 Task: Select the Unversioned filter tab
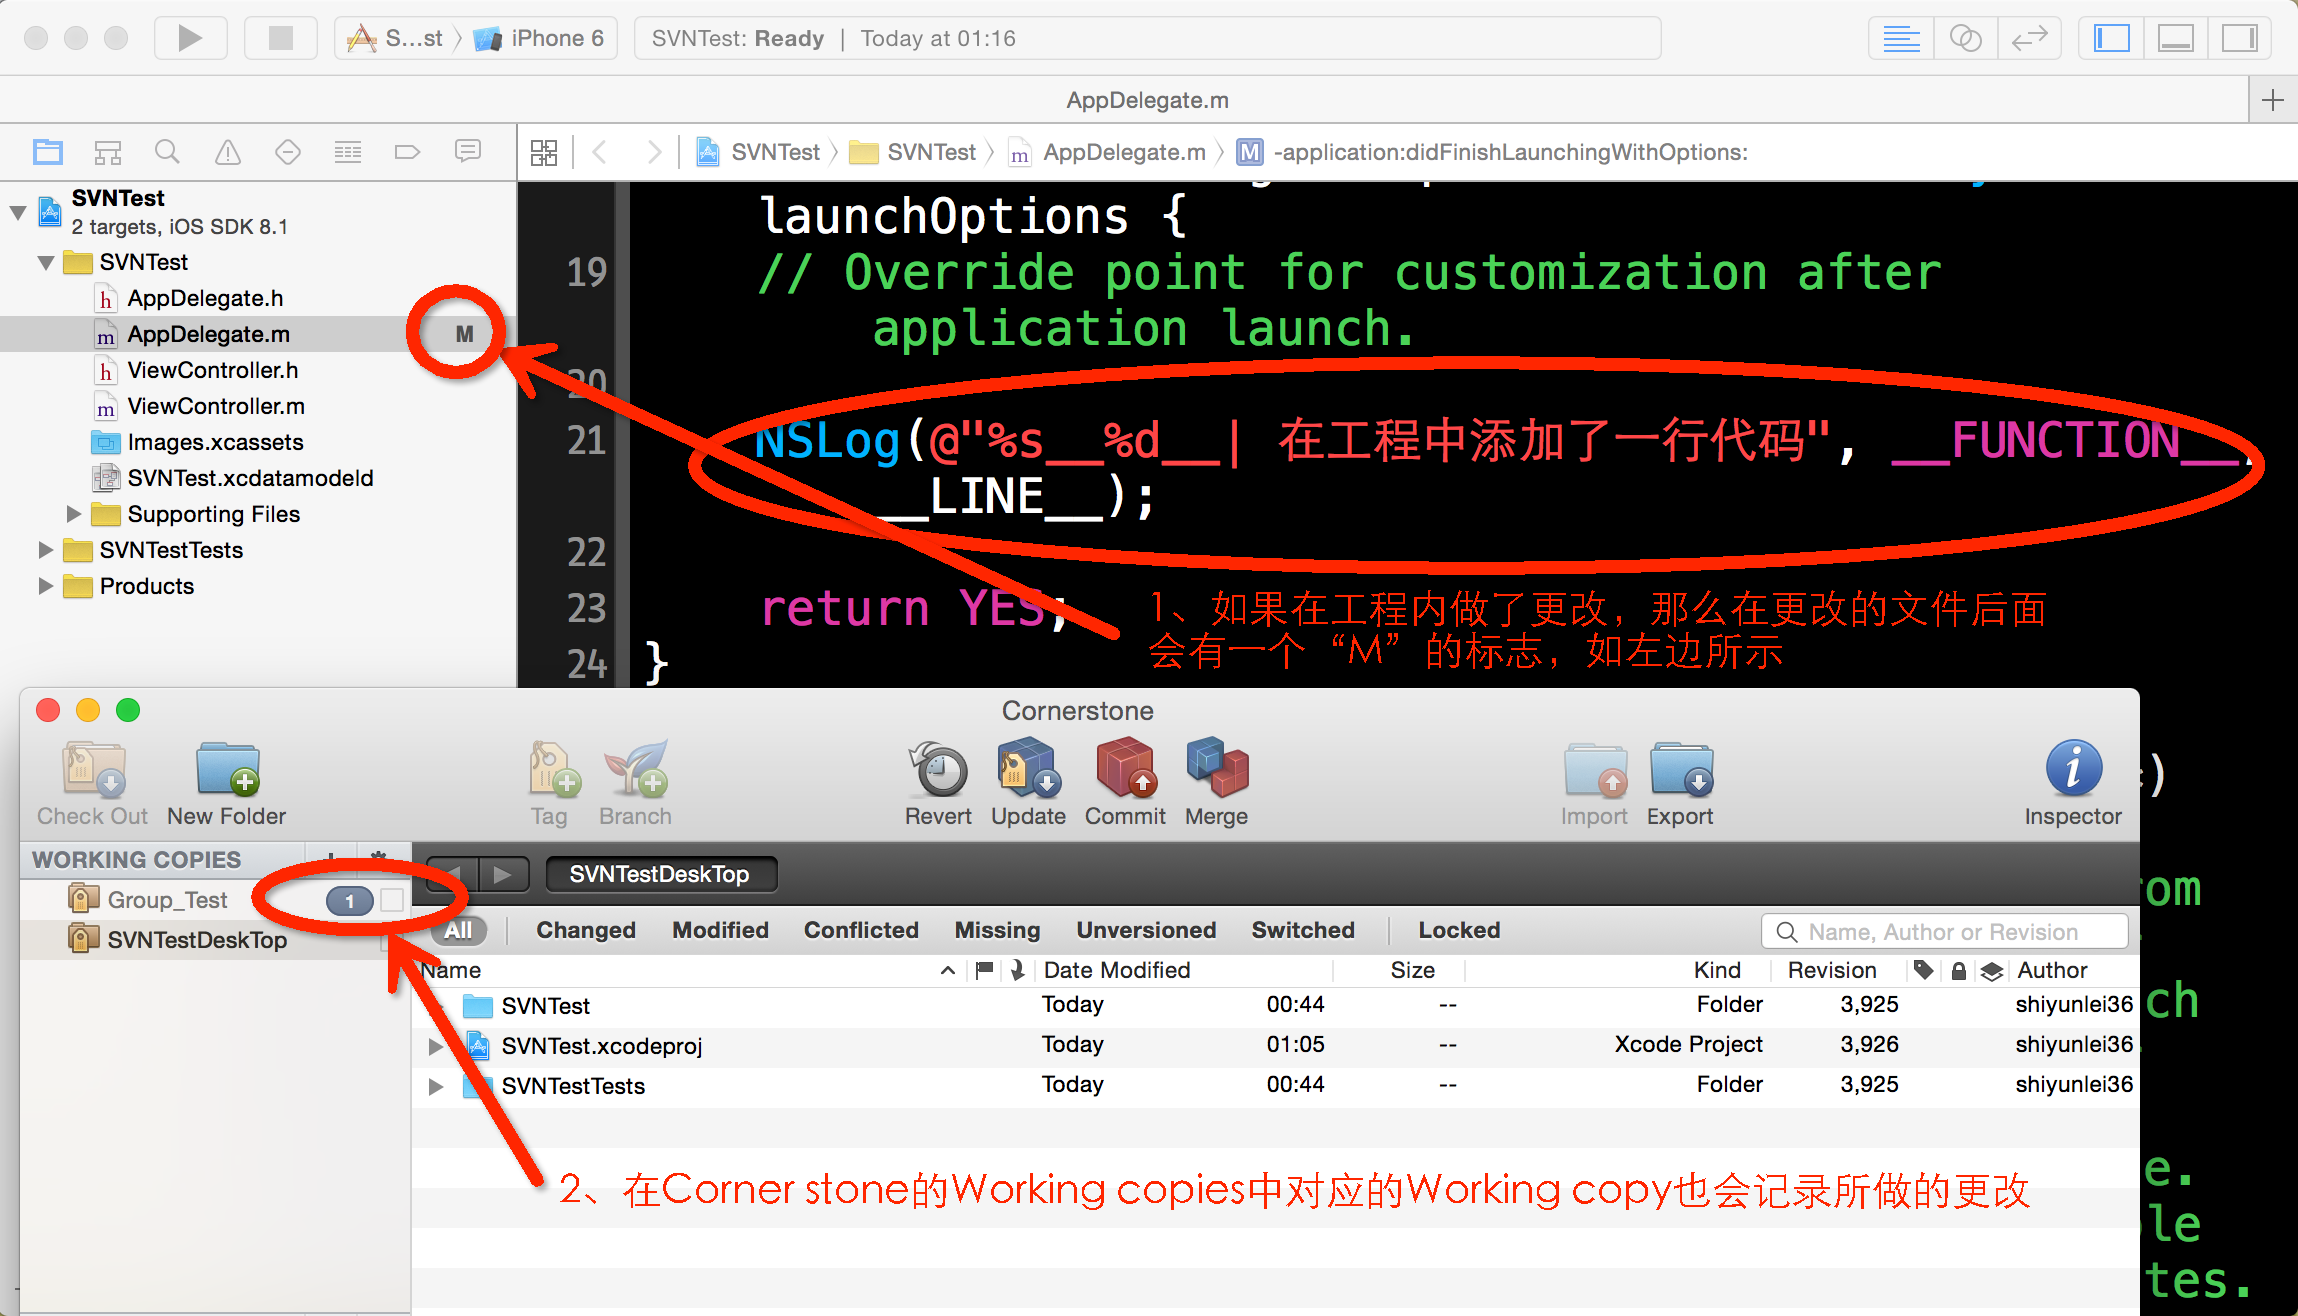pos(1146,930)
